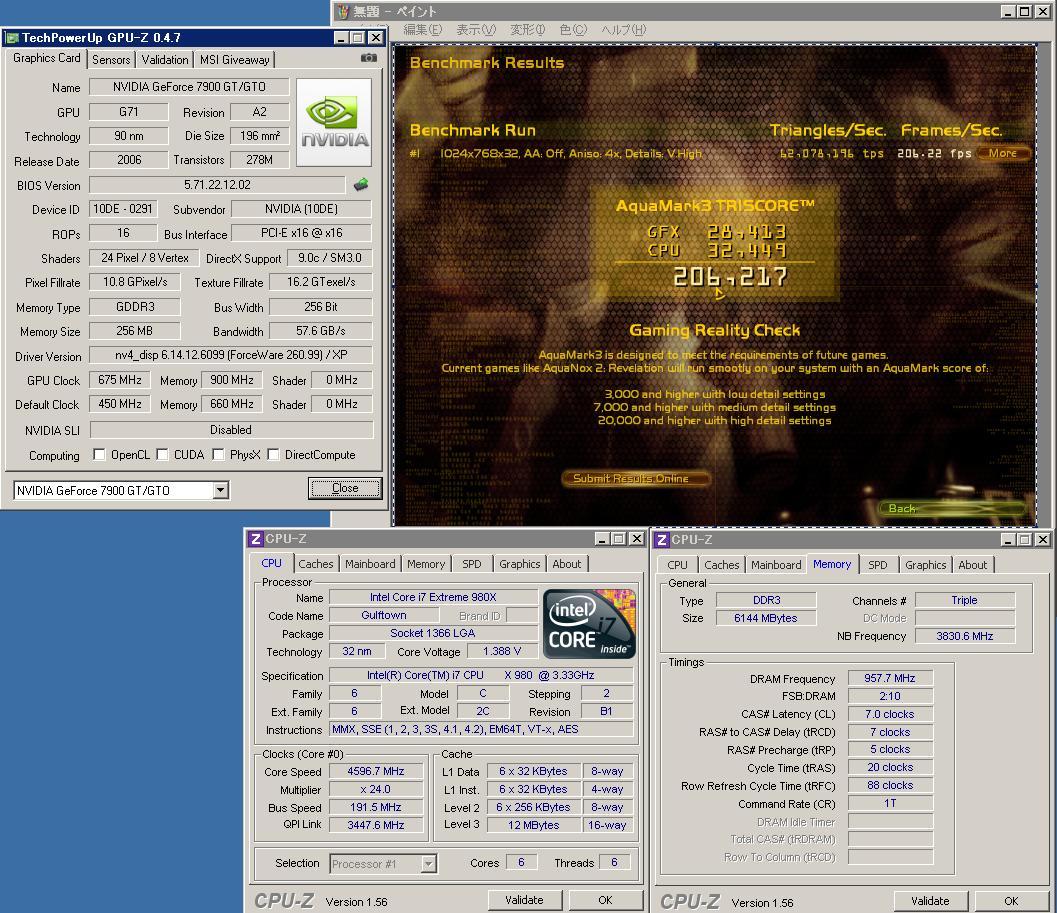The width and height of the screenshot is (1057, 913).
Task: Open the GPU selection dropdown in GPU-Z
Action: [x=220, y=490]
